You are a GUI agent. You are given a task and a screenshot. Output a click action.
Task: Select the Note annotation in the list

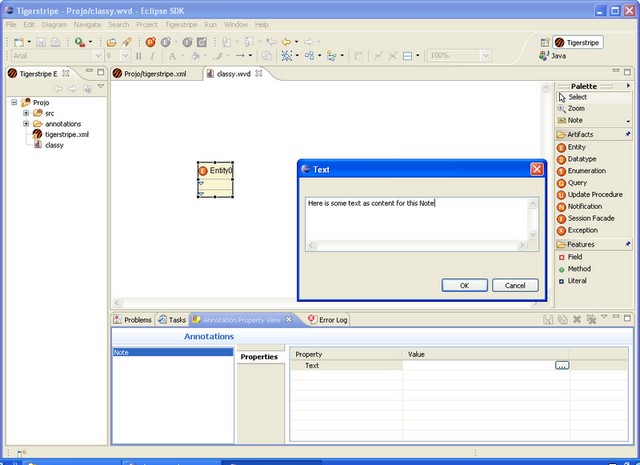click(x=173, y=352)
